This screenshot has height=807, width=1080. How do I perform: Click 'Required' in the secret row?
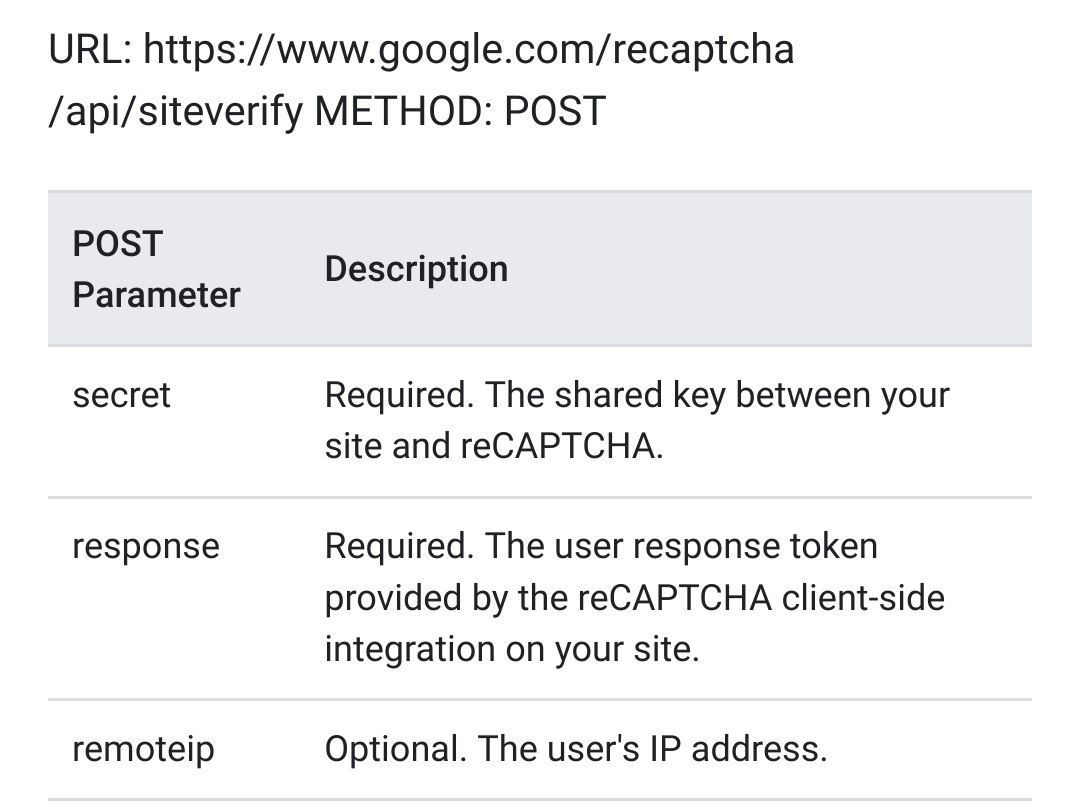tap(399, 395)
